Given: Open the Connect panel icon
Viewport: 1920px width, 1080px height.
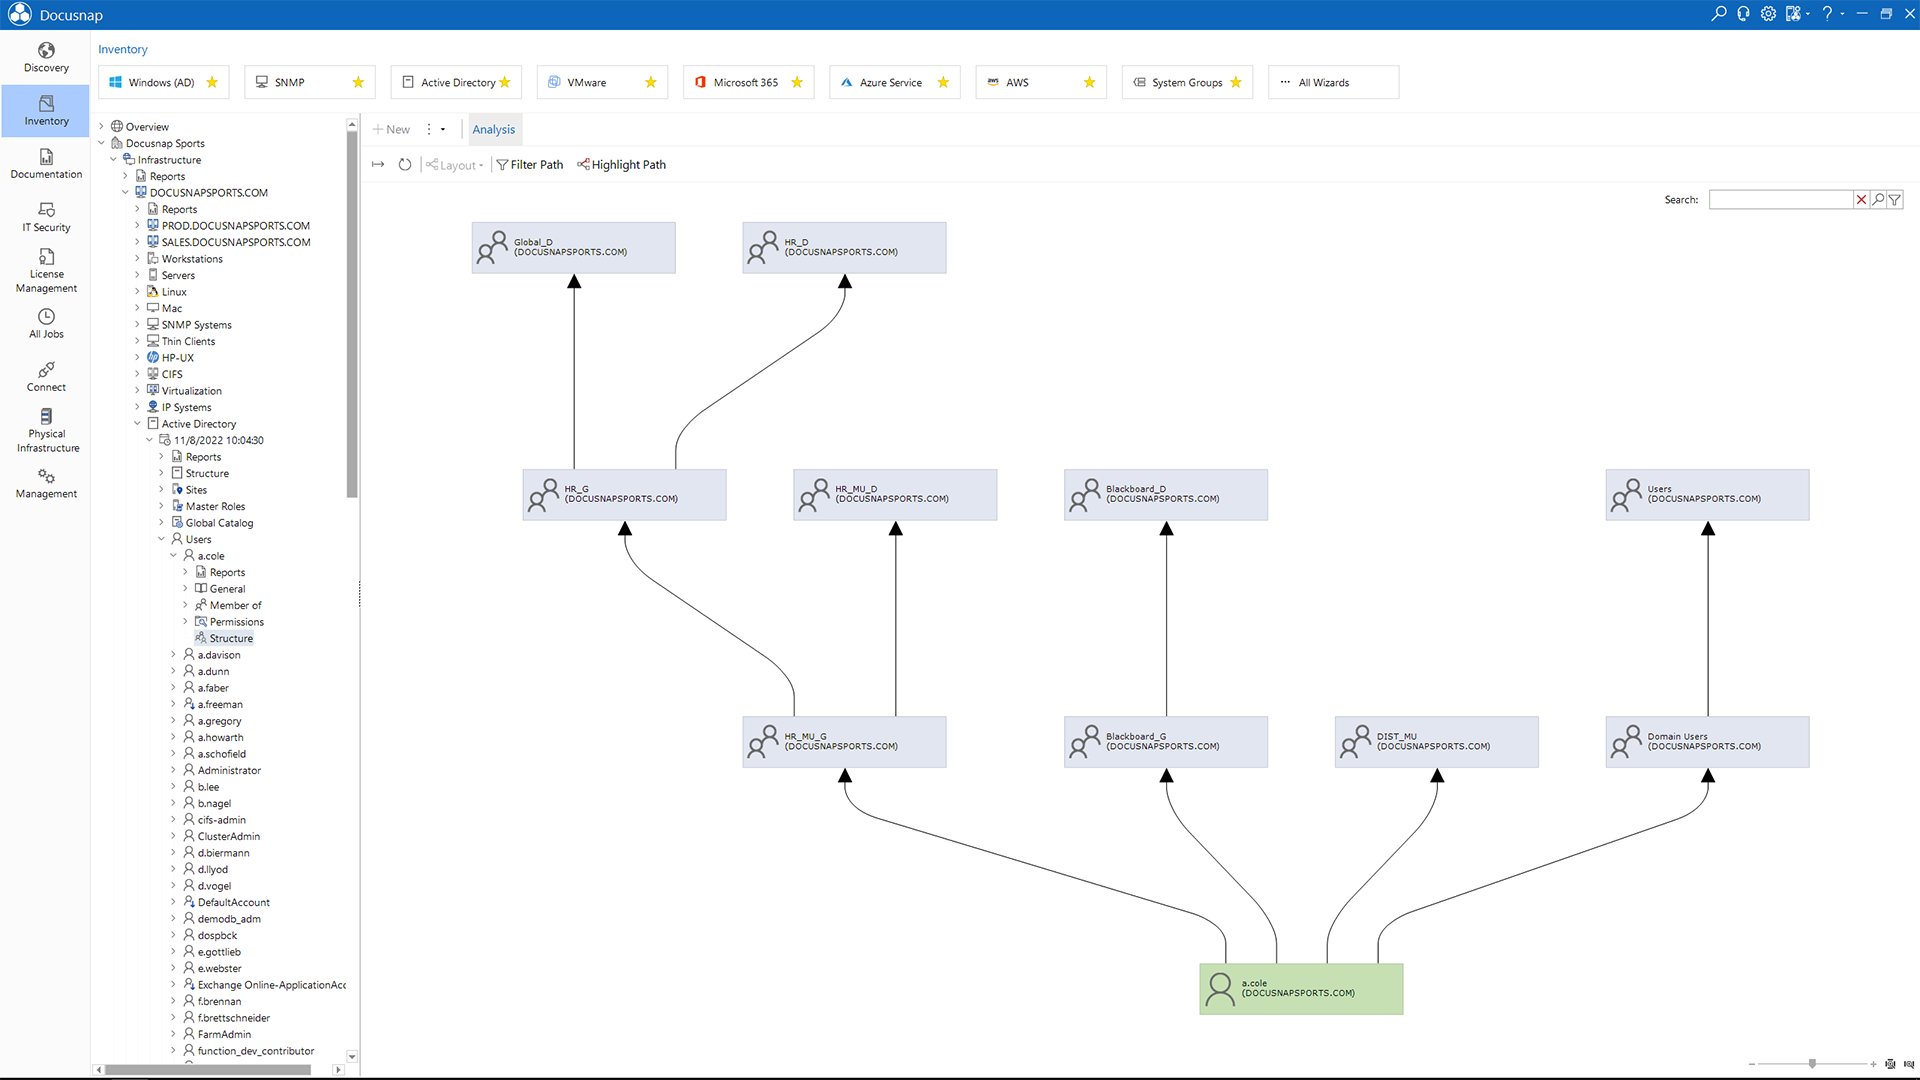Looking at the screenshot, I should click(x=46, y=376).
